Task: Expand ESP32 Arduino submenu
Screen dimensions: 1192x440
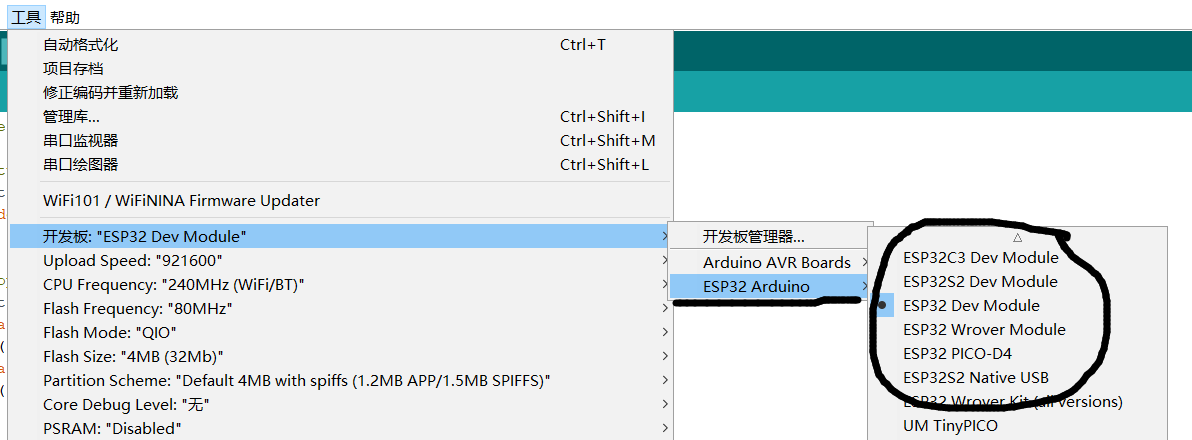Action: [770, 286]
